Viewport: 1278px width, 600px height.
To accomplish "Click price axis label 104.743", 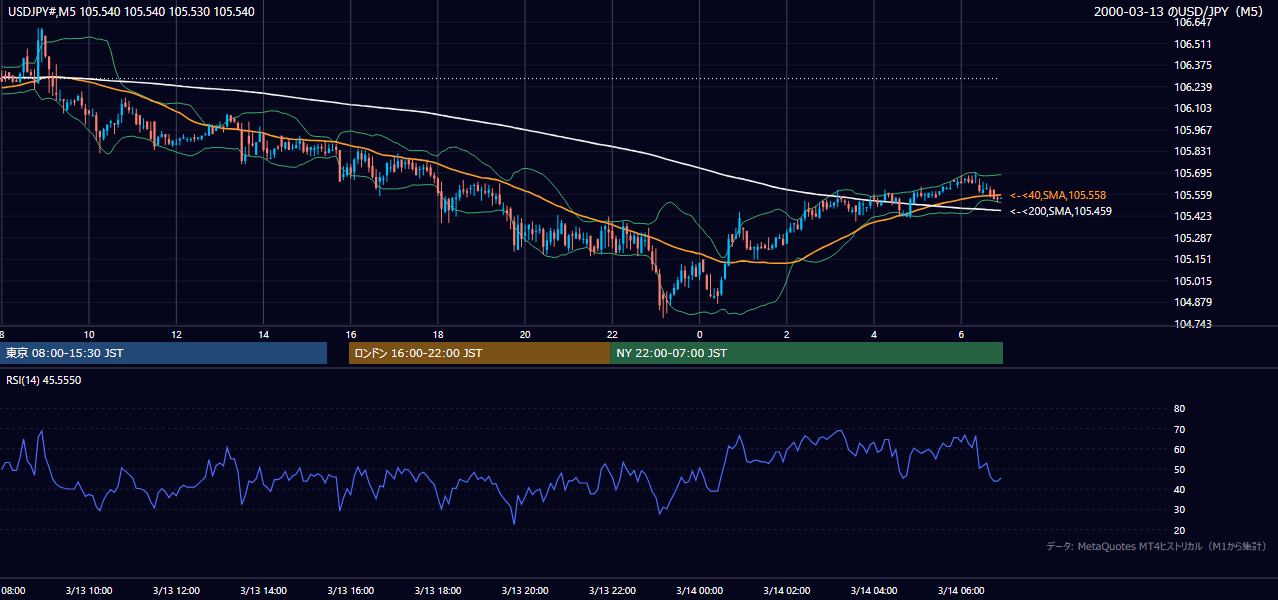I will 1193,324.
